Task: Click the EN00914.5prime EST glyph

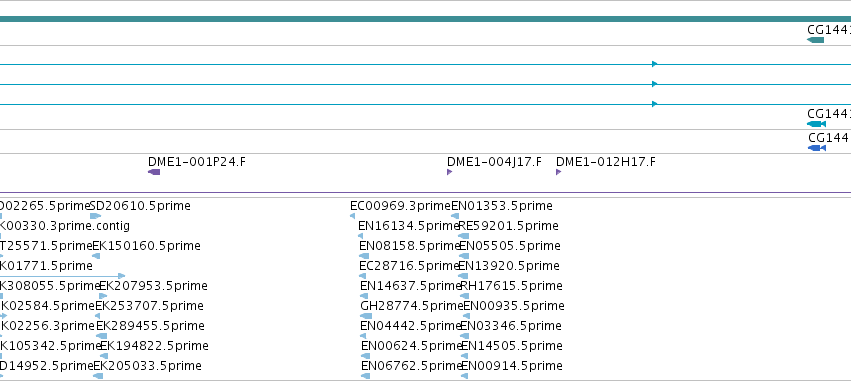Action: pyautogui.click(x=465, y=376)
